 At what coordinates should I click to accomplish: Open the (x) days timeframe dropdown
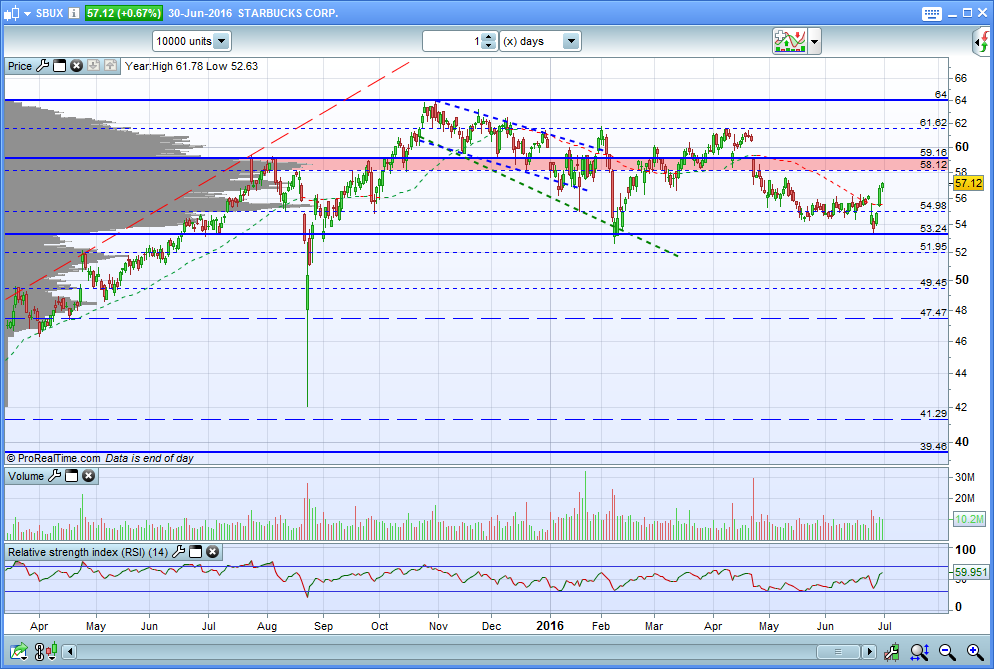tap(540, 41)
